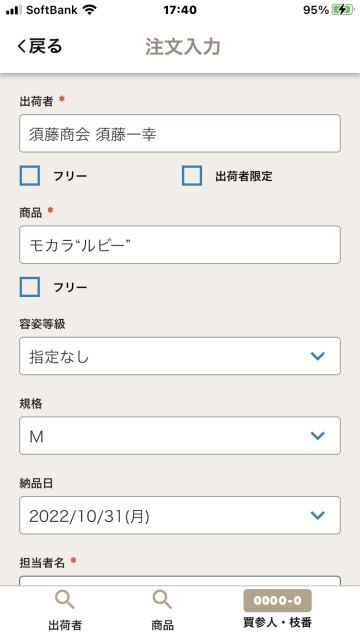Tap the Wi-Fi status icon

coord(89,10)
